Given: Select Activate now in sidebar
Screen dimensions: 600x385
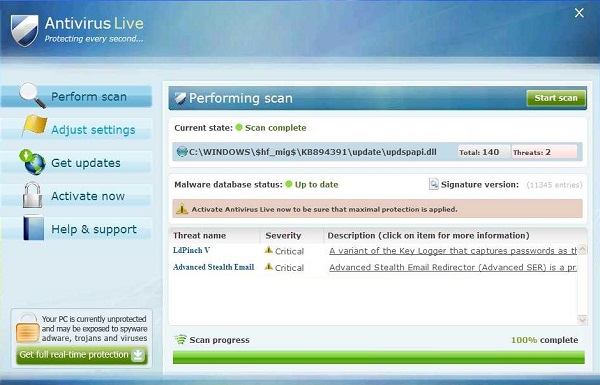Looking at the screenshot, I should coord(77,196).
